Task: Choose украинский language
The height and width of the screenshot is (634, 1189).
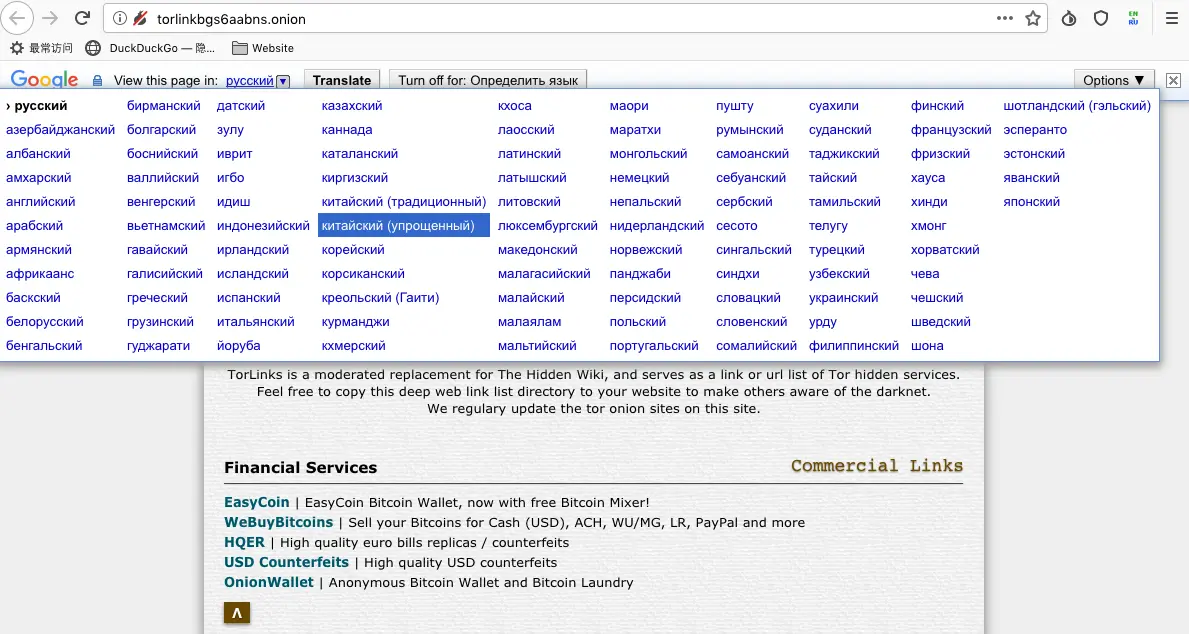Action: [843, 297]
